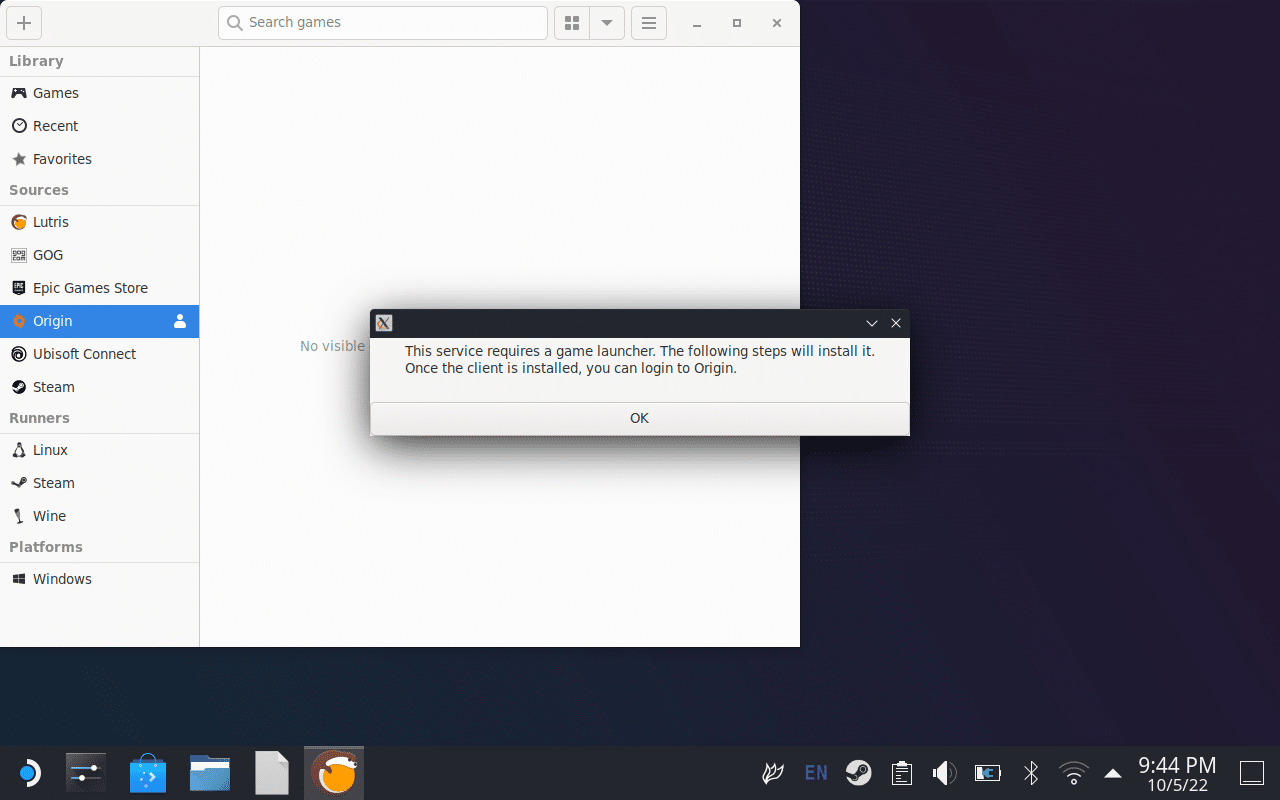Select Wine runner
1280x800 pixels.
tap(99, 516)
